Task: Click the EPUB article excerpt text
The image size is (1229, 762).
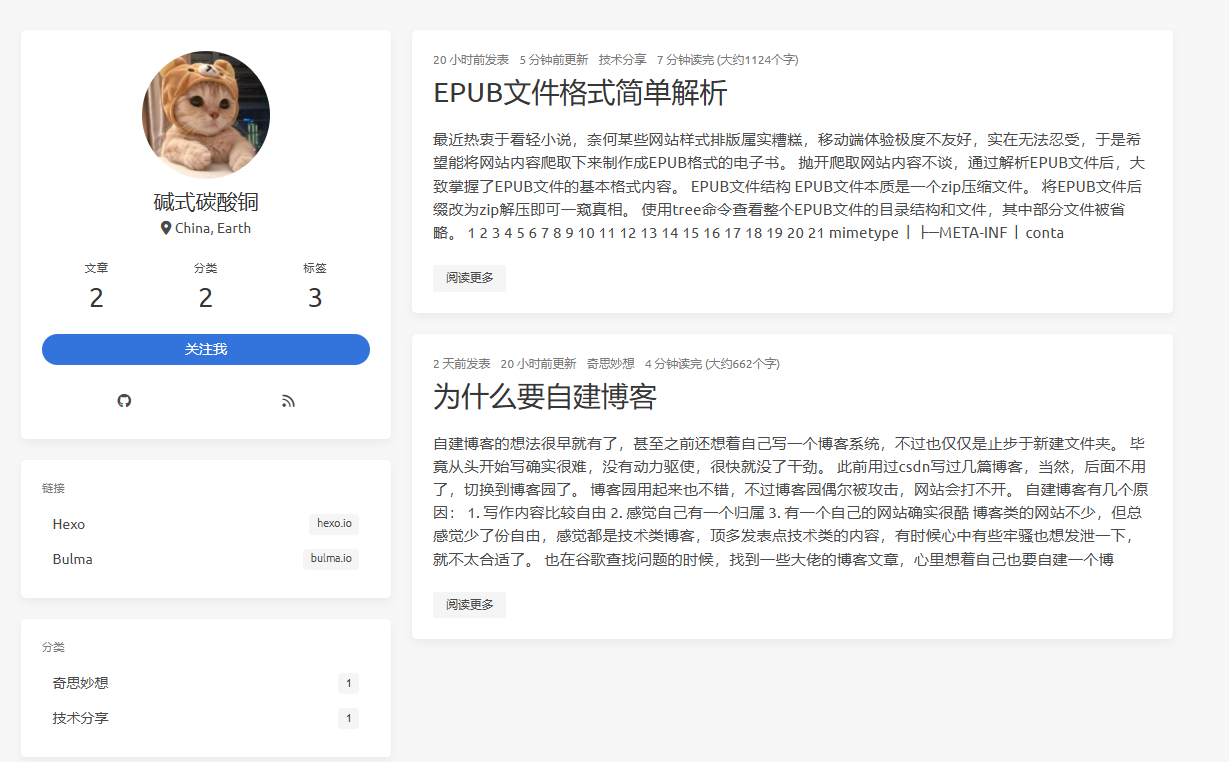Action: [x=790, y=186]
